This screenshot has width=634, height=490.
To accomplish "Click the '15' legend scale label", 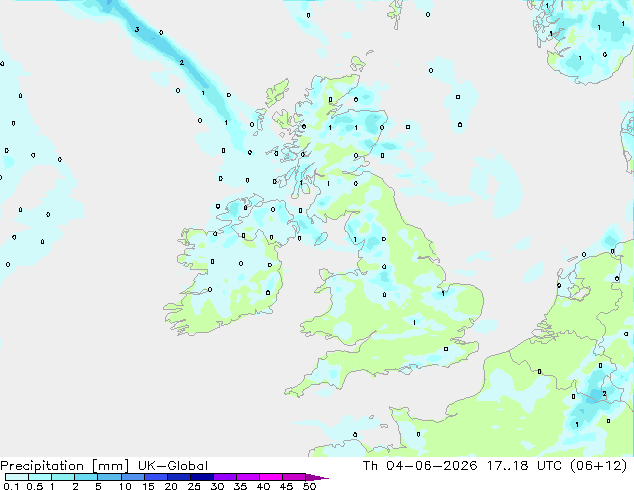I will (148, 486).
